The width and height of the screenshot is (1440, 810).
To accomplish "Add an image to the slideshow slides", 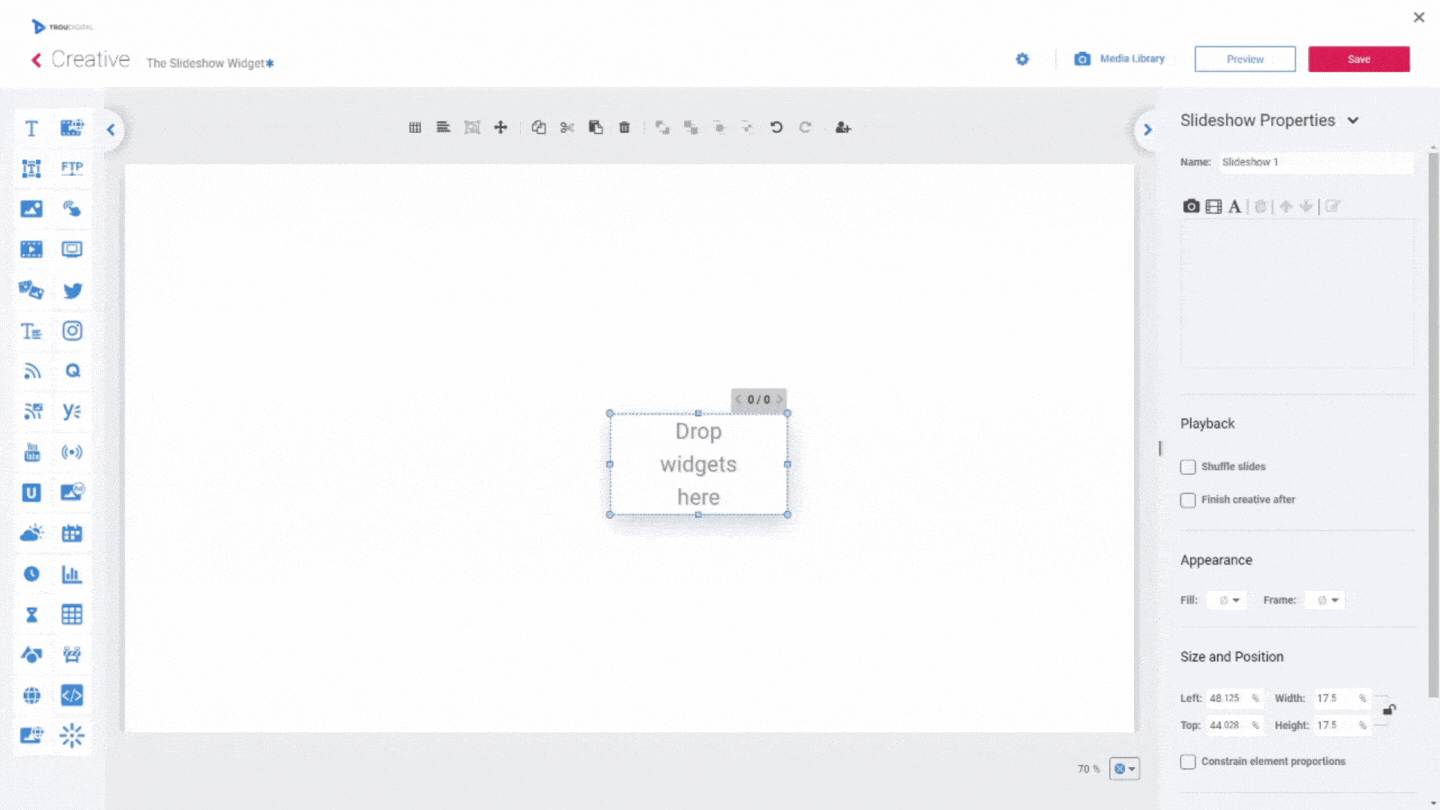I will (1191, 206).
